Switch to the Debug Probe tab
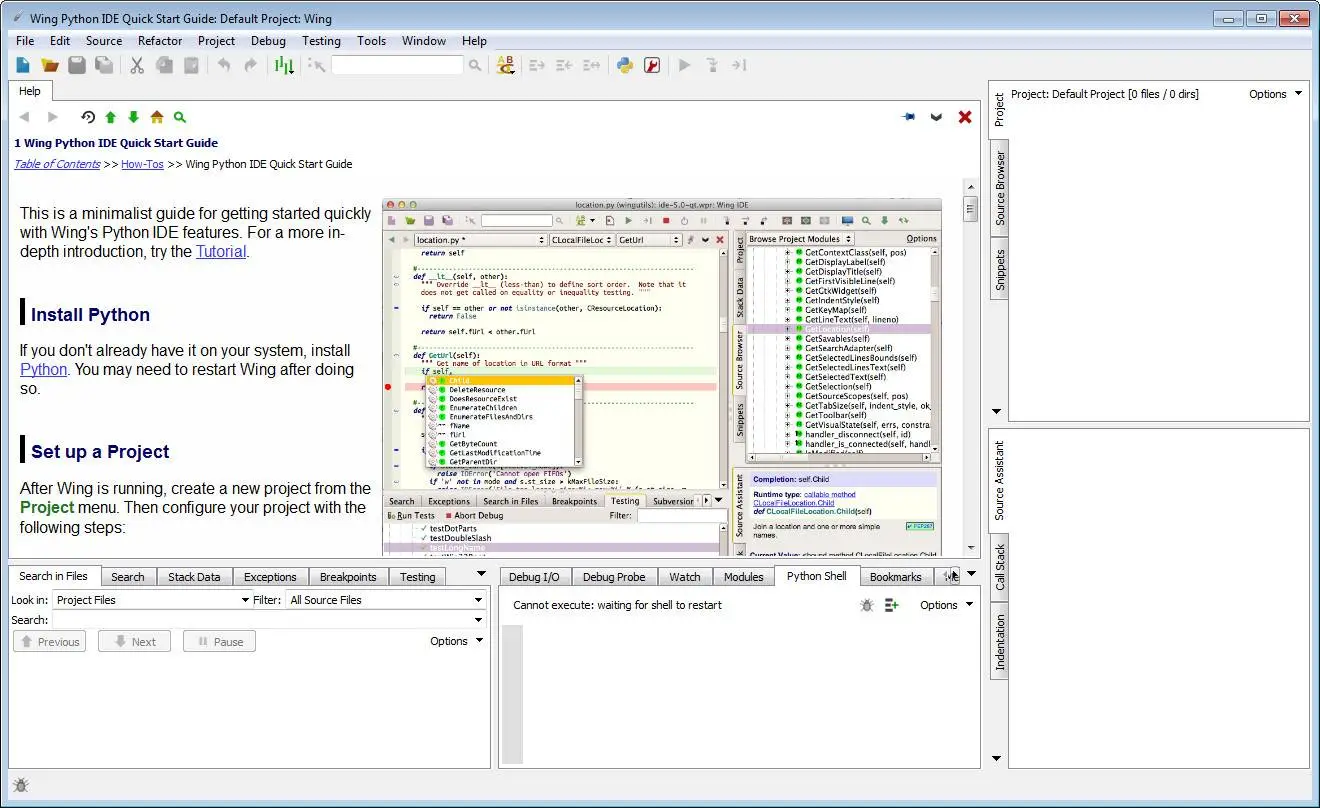Screen dimensions: 1320x808 (614, 577)
